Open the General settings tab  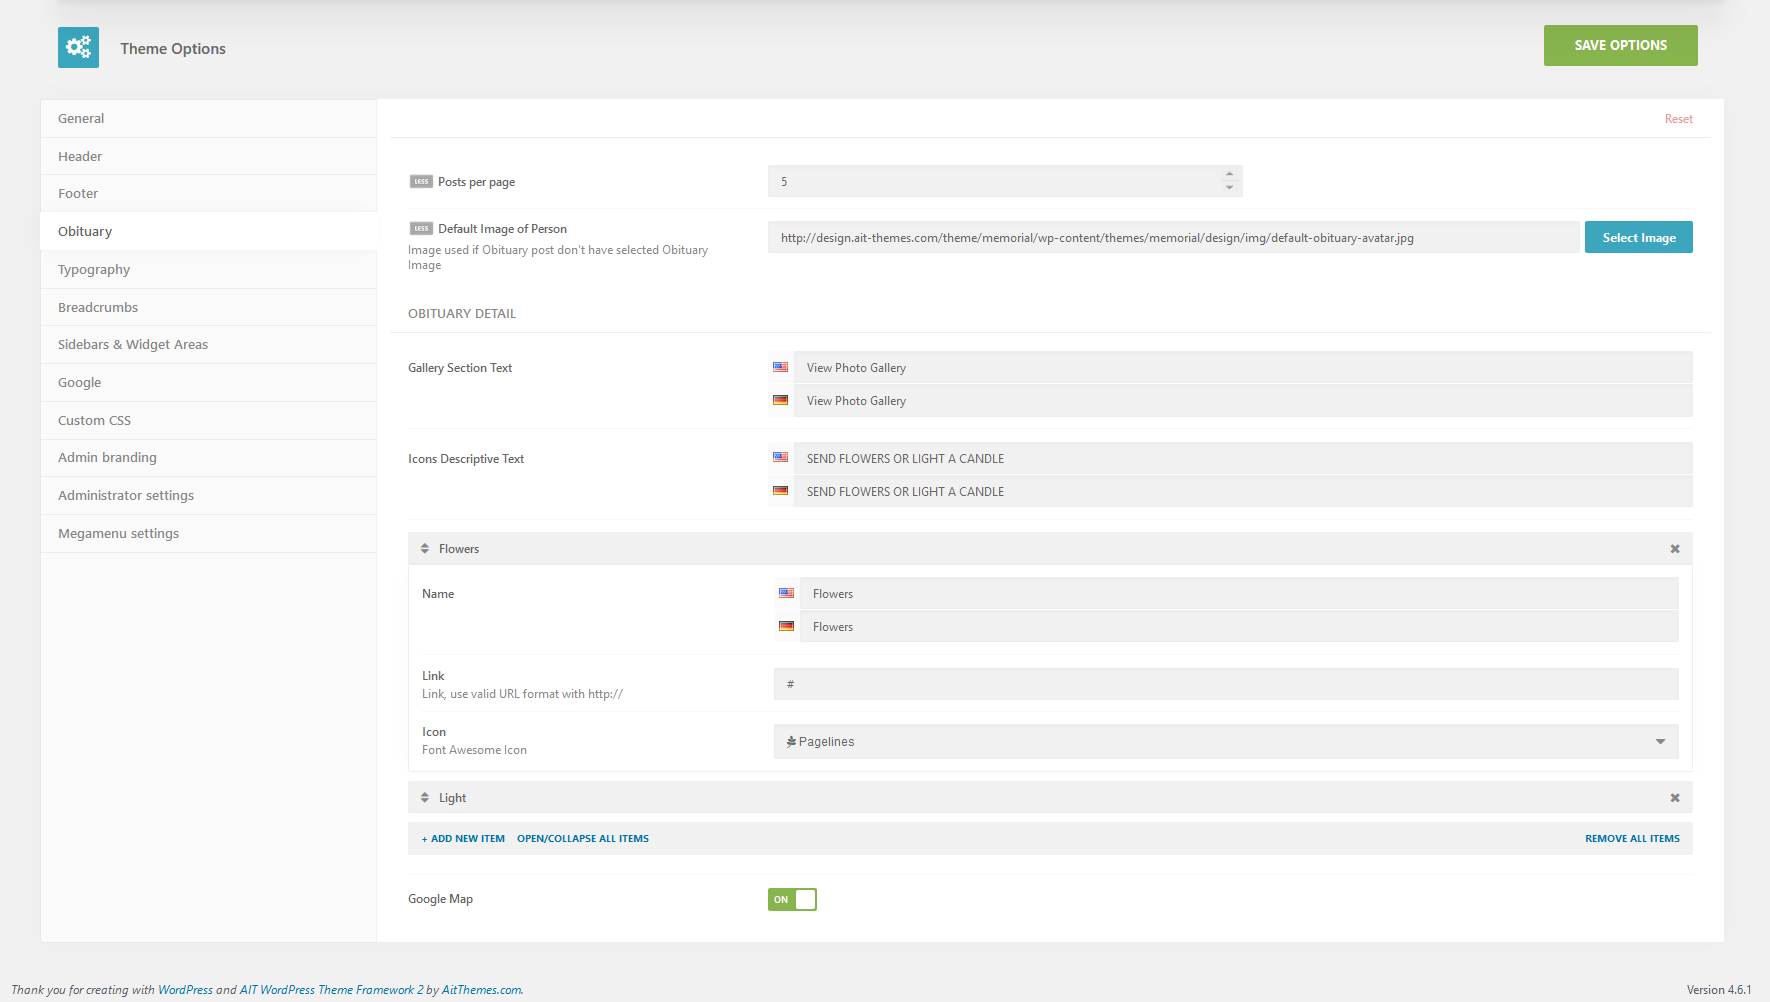(x=208, y=118)
